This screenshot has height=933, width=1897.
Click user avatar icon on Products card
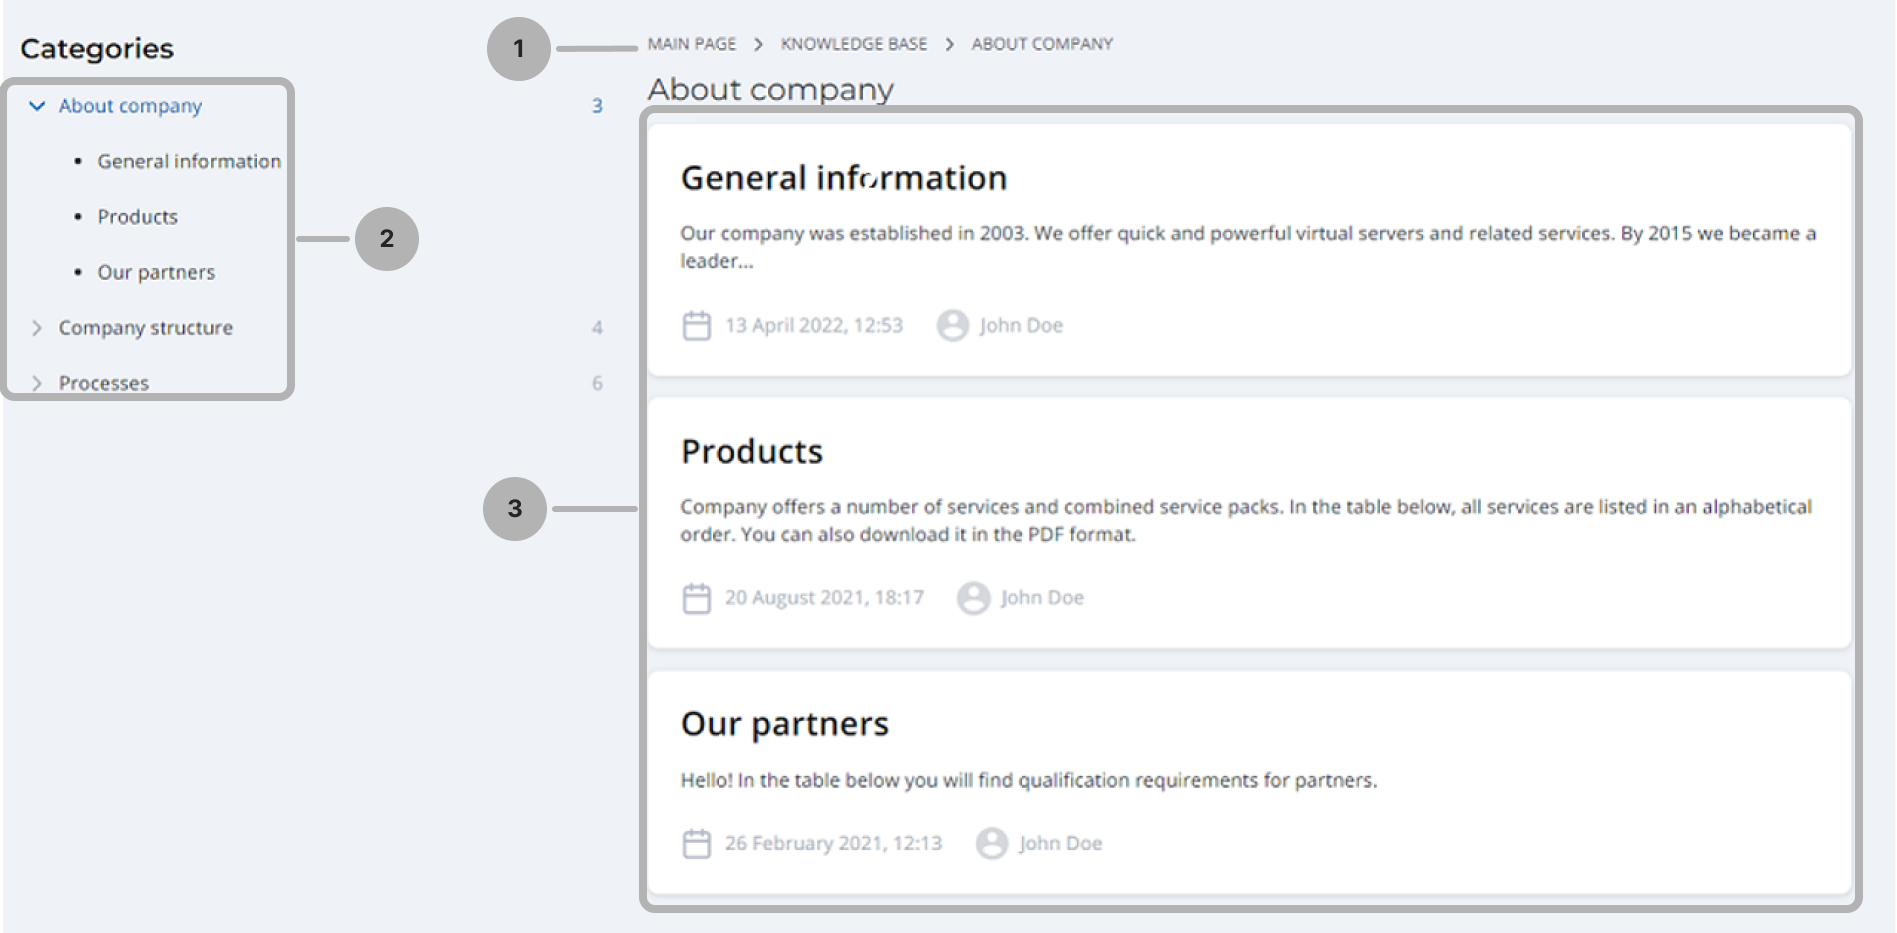[973, 598]
